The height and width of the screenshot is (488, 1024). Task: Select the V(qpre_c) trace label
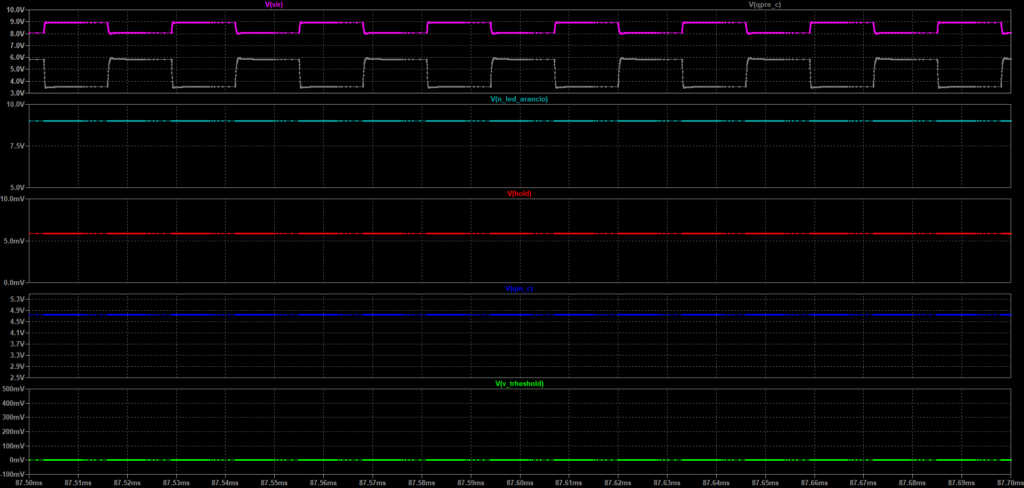[764, 5]
